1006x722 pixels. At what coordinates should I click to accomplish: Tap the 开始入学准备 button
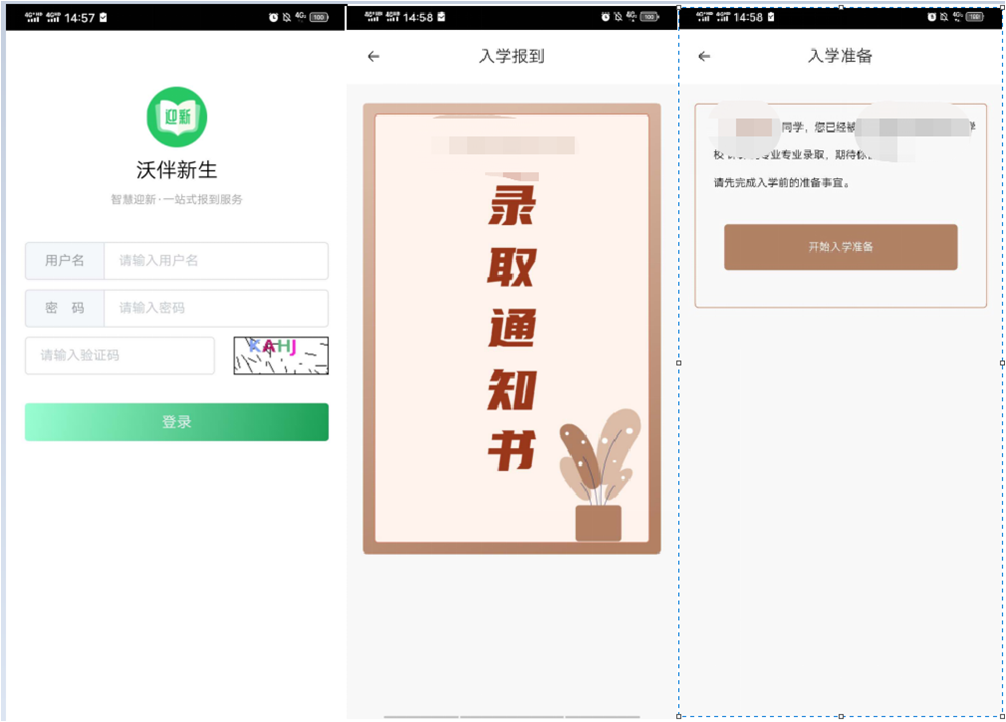coord(840,247)
